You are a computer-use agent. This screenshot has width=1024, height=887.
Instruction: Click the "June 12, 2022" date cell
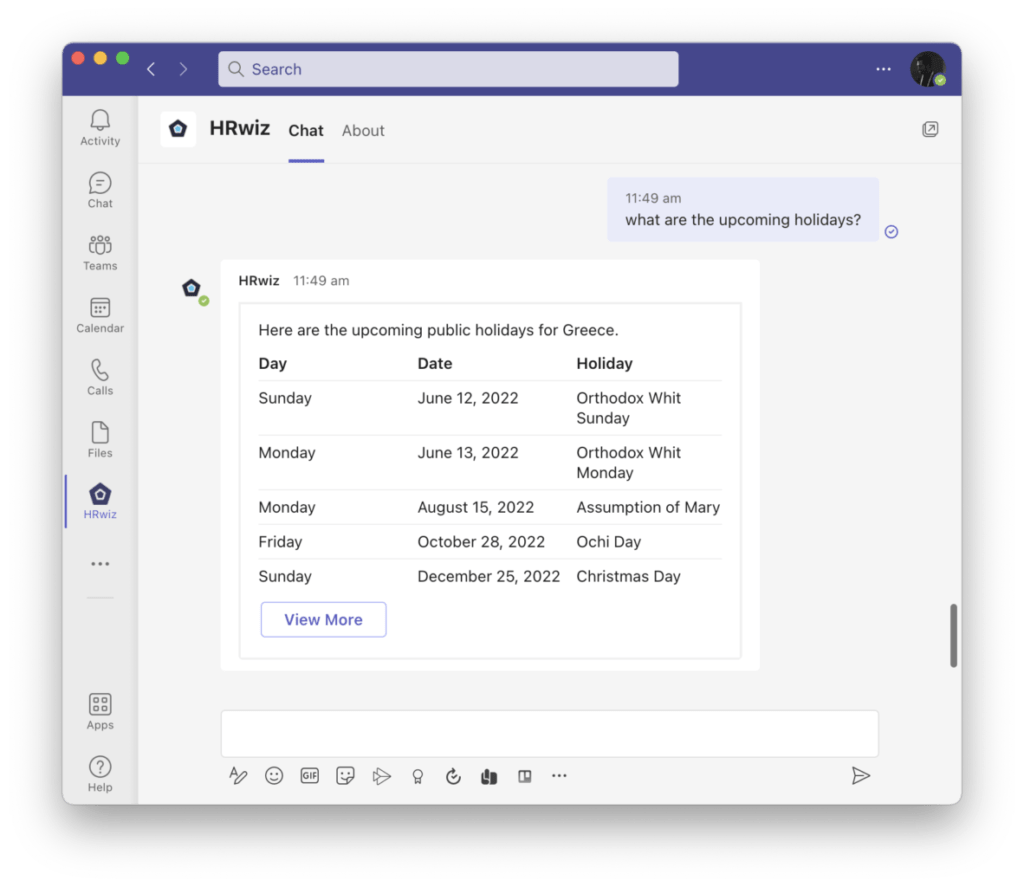(x=468, y=398)
